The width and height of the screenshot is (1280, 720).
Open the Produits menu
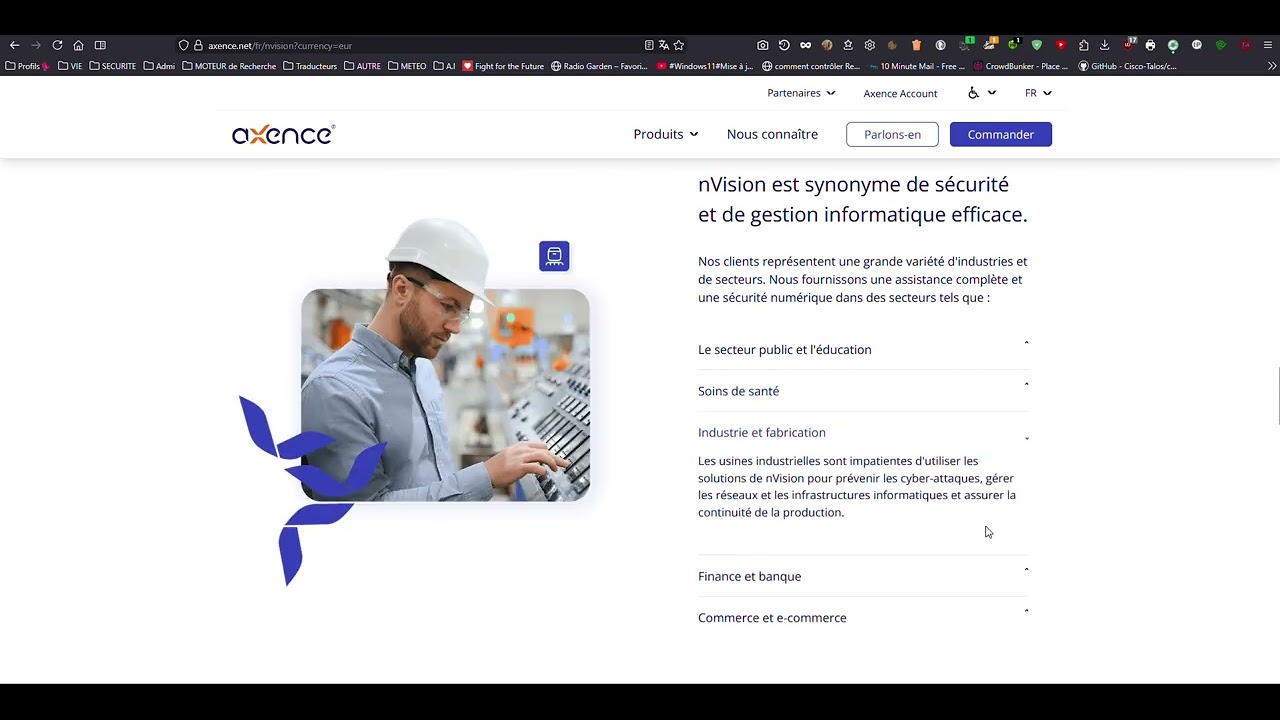pyautogui.click(x=666, y=134)
